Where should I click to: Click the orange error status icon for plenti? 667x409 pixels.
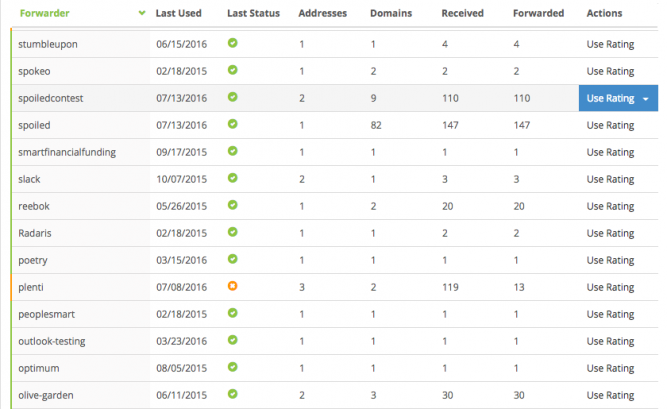[232, 286]
